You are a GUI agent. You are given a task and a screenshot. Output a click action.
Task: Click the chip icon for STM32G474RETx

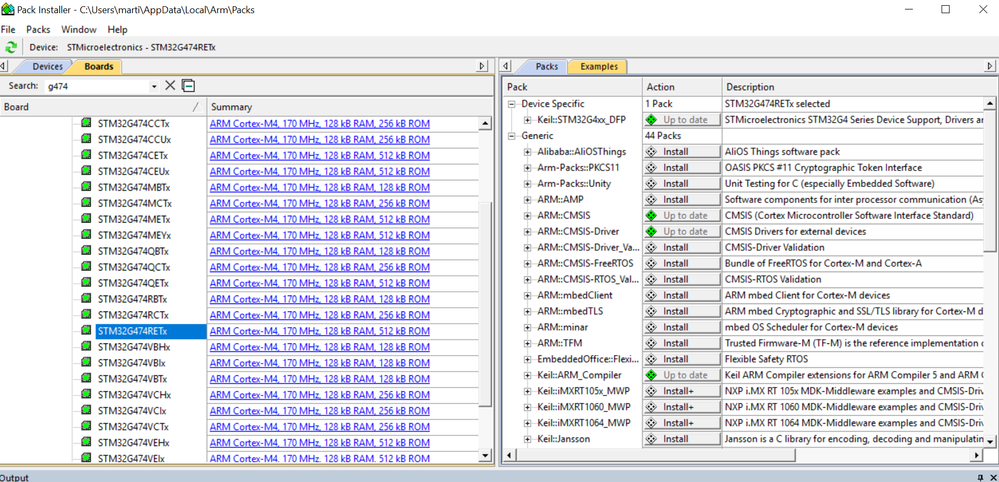click(87, 330)
